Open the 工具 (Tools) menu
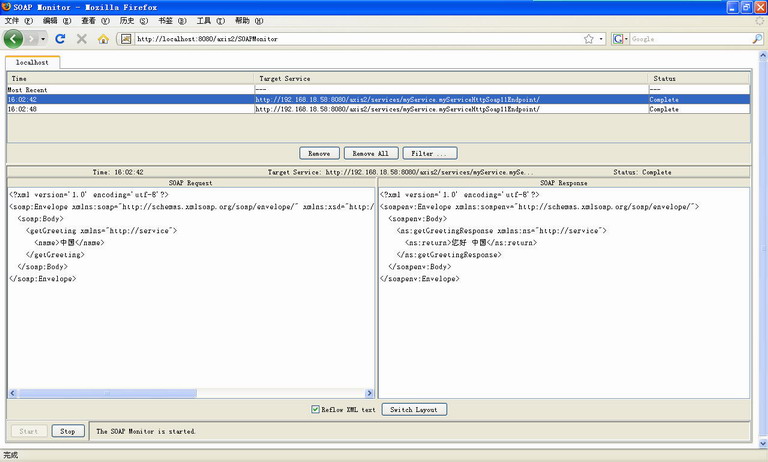Screen dimensions: 768x462 (x=211, y=21)
